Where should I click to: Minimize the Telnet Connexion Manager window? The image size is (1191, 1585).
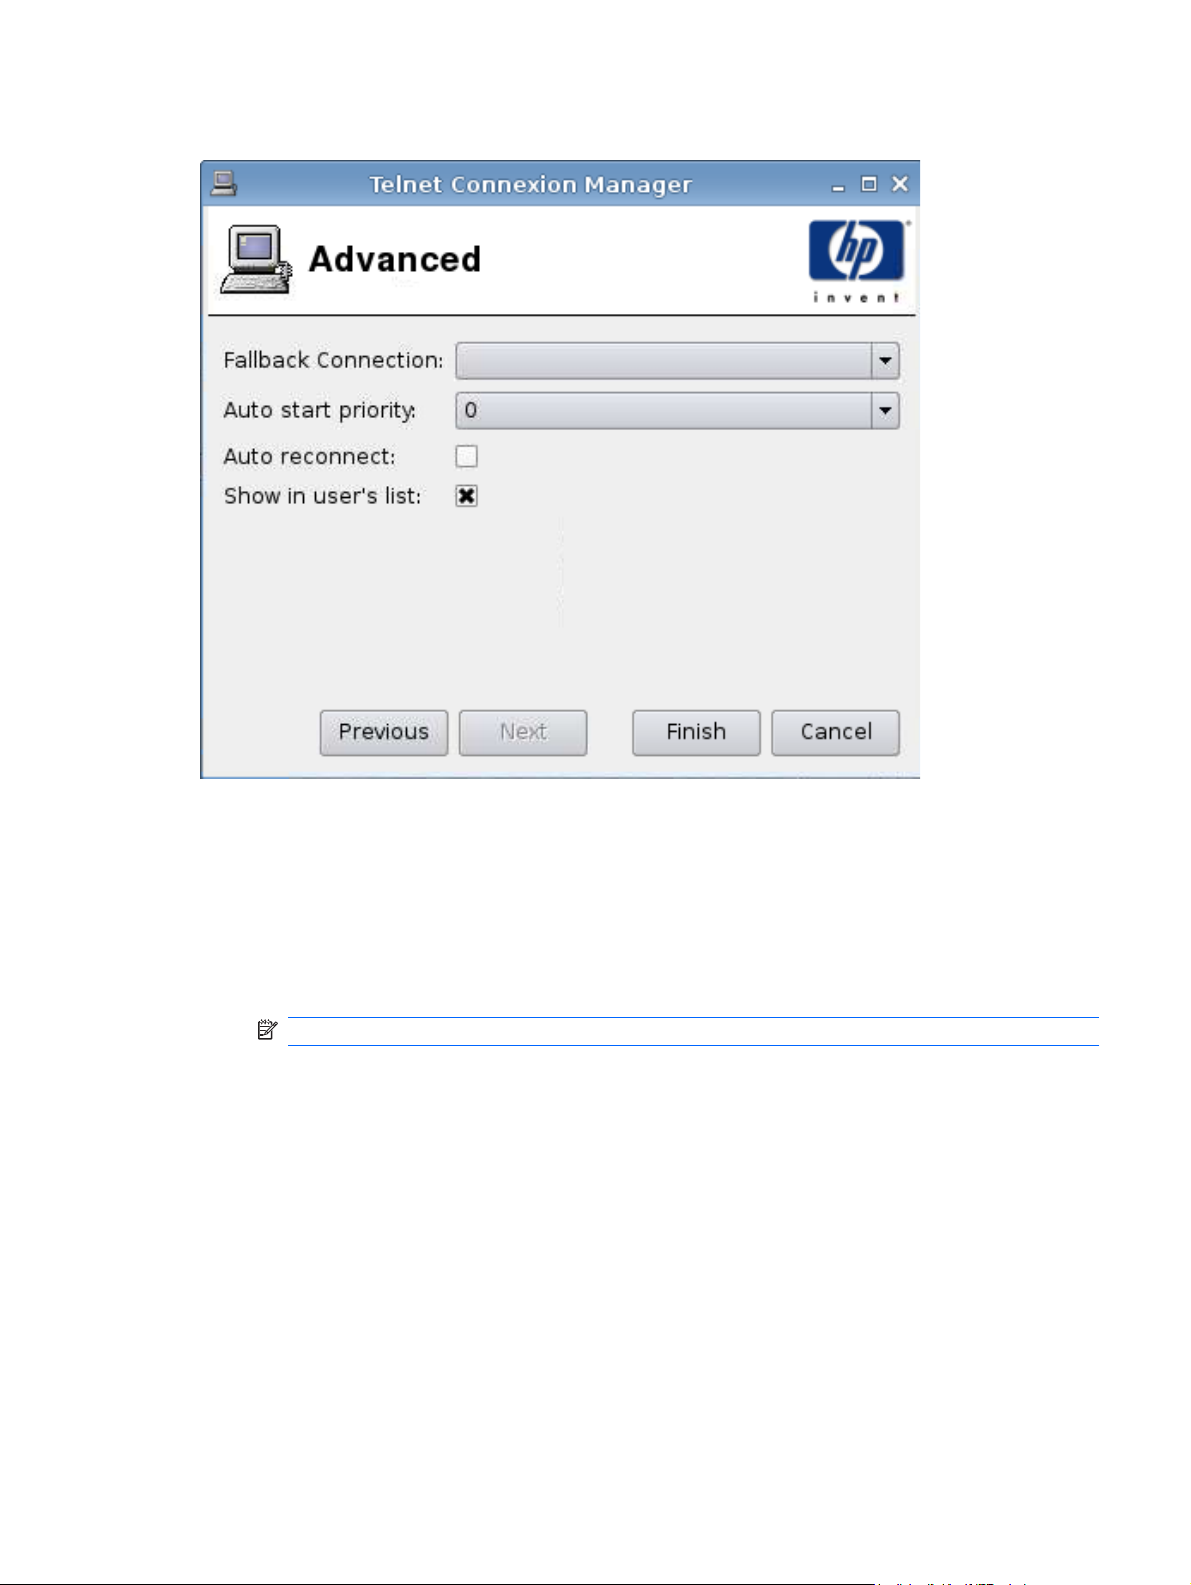click(838, 185)
